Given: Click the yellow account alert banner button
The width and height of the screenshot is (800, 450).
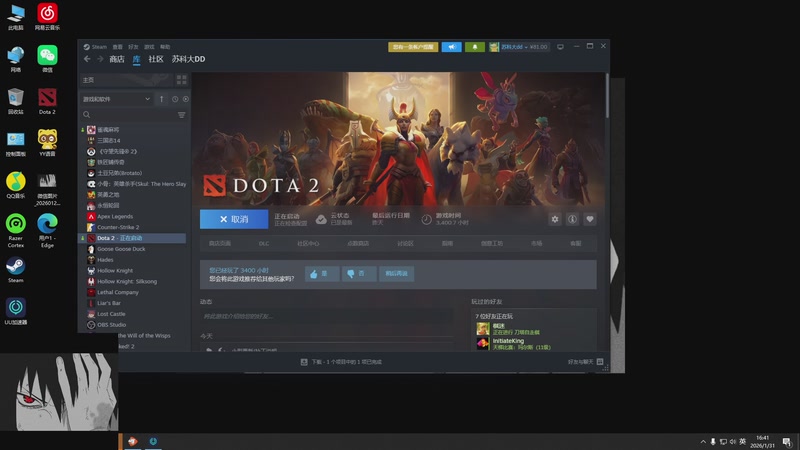Looking at the screenshot, I should point(413,47).
